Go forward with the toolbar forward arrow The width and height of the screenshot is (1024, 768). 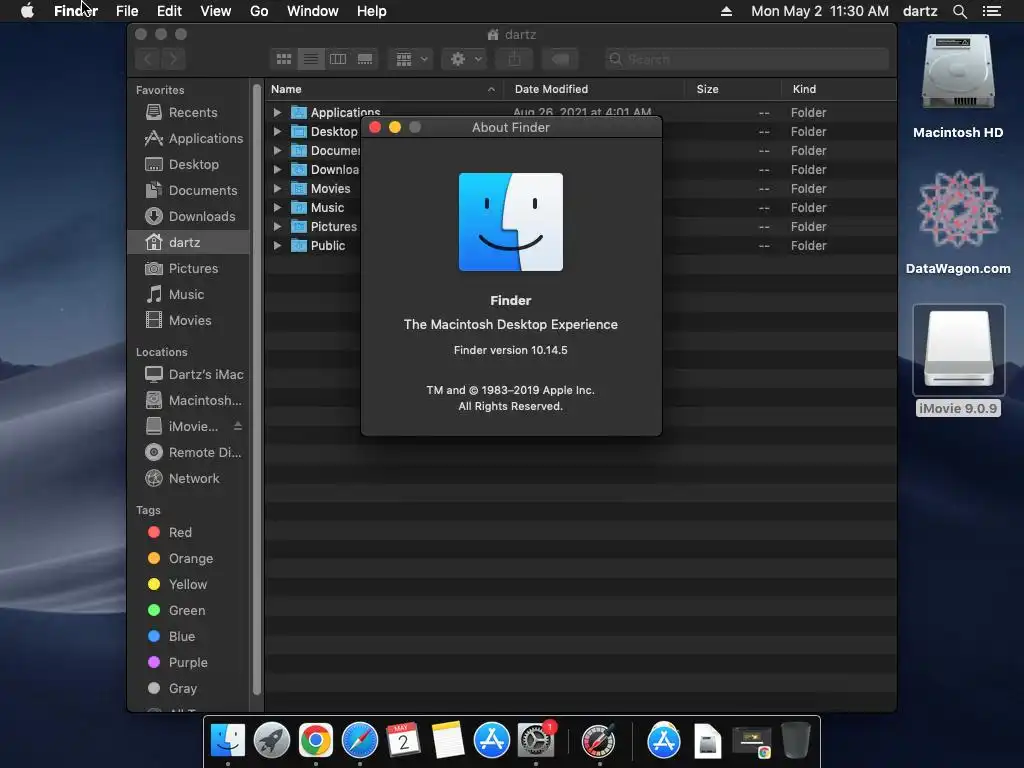click(x=173, y=59)
